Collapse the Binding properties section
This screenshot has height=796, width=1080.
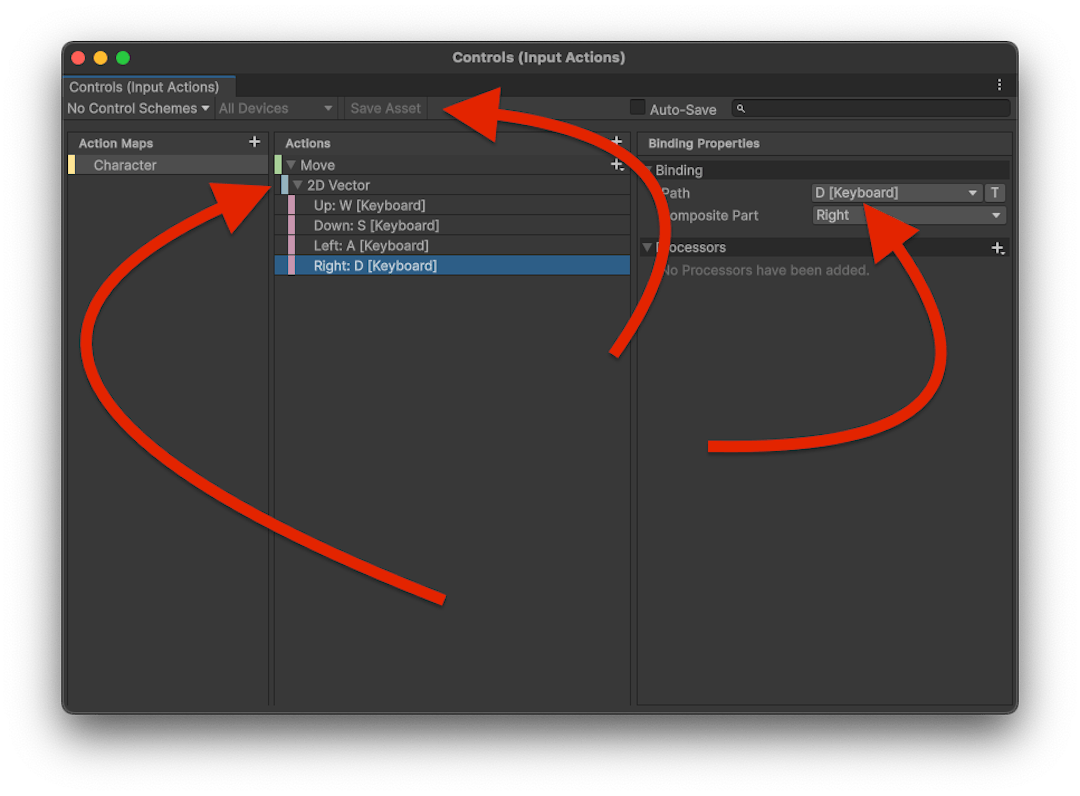651,170
